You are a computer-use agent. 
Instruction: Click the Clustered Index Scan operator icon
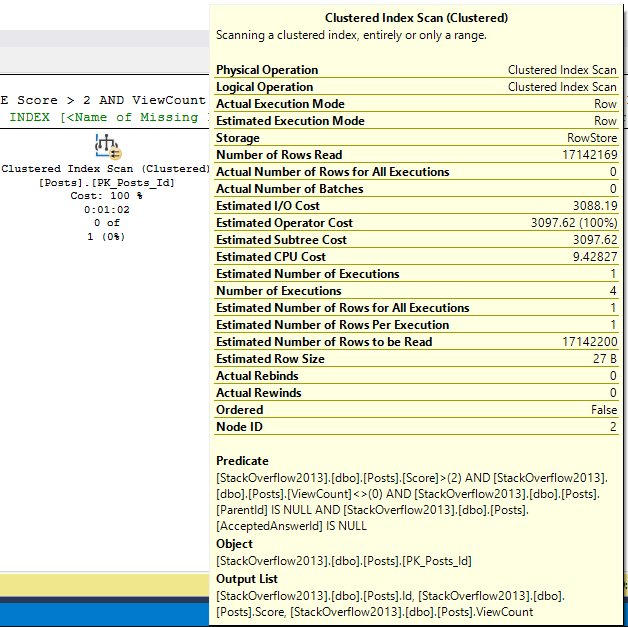tap(107, 147)
